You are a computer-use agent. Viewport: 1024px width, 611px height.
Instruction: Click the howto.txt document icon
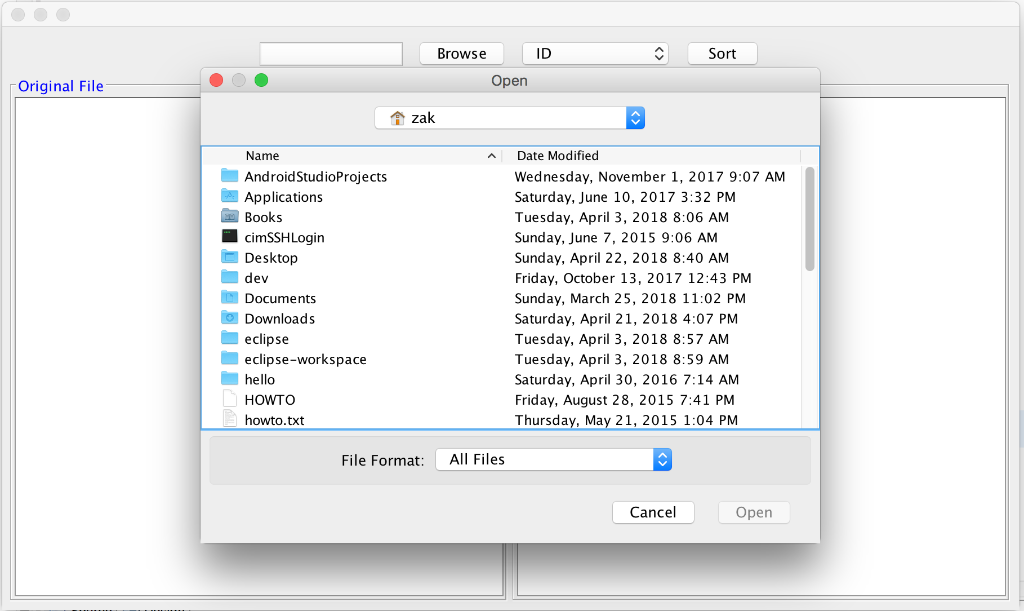[x=229, y=419]
